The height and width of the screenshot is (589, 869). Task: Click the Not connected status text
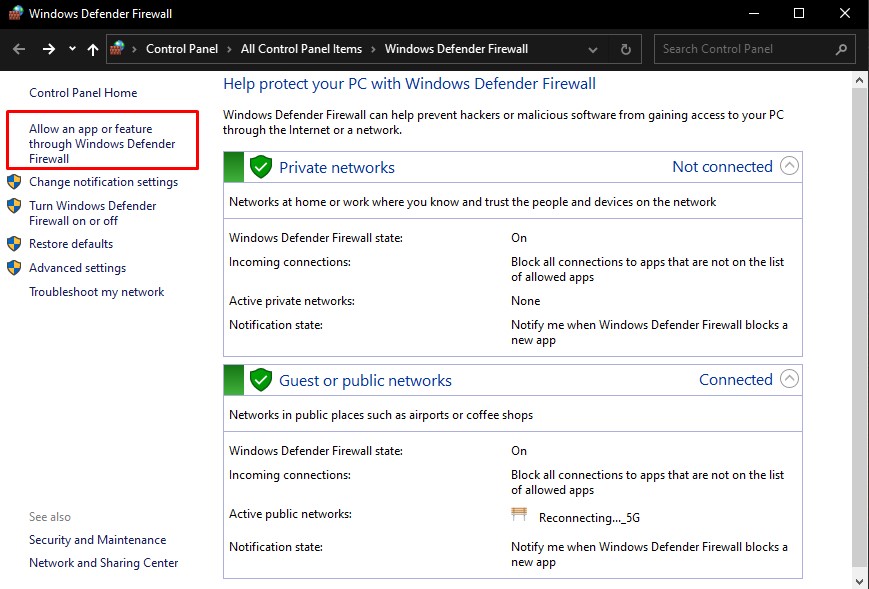tap(722, 166)
